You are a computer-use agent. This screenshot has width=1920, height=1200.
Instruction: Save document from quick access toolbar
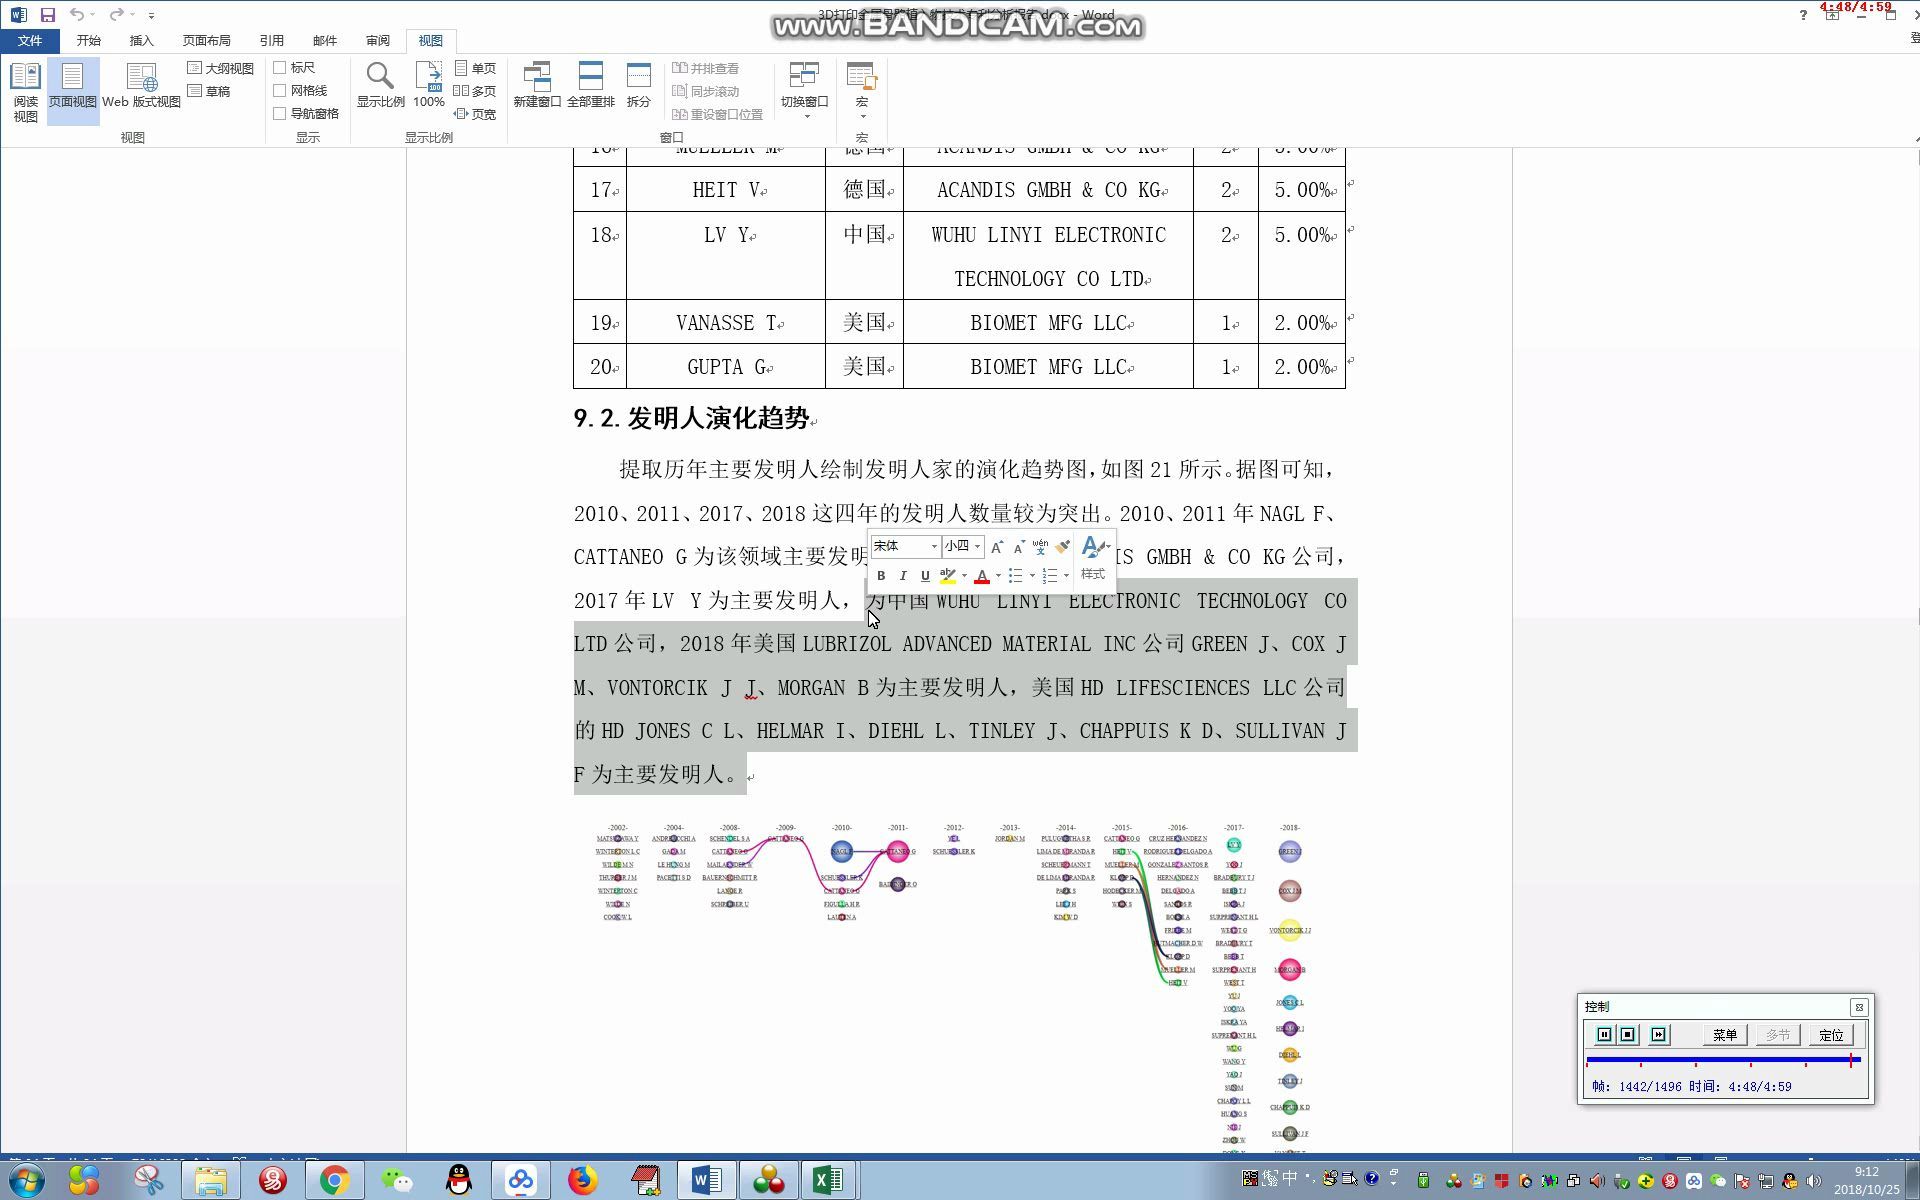(x=47, y=15)
